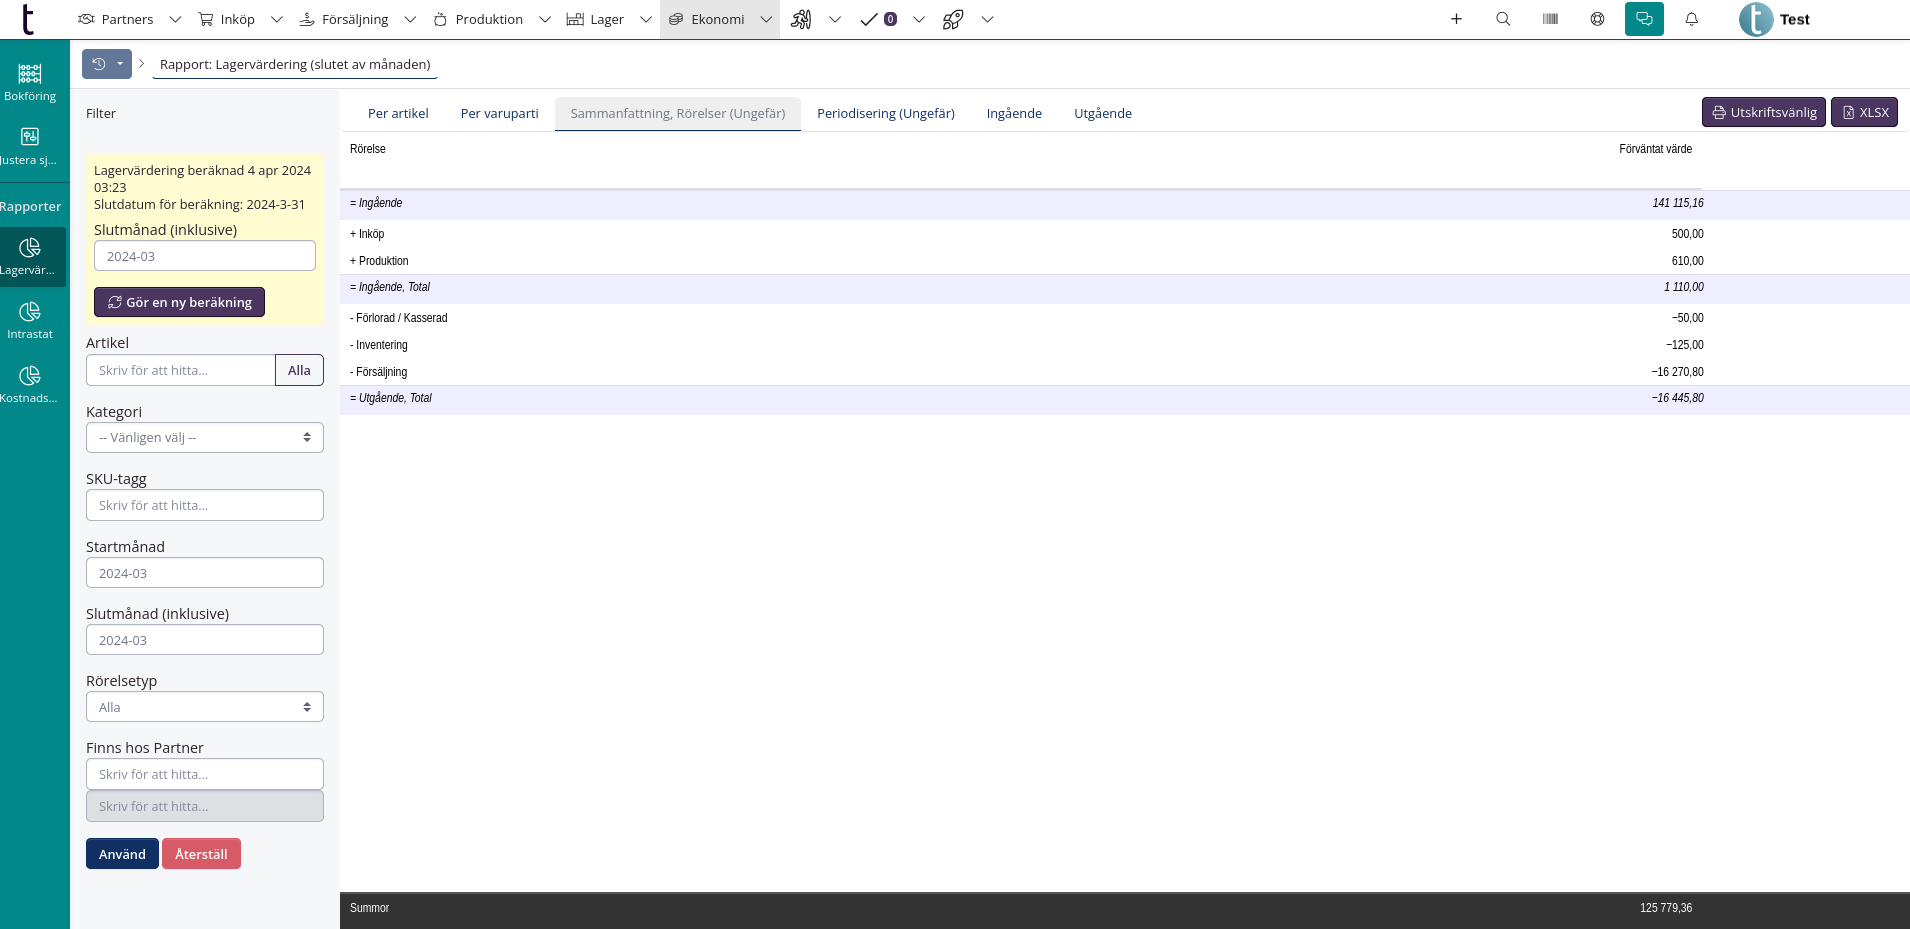Open the history dropdown button
This screenshot has width=1910, height=929.
[107, 64]
